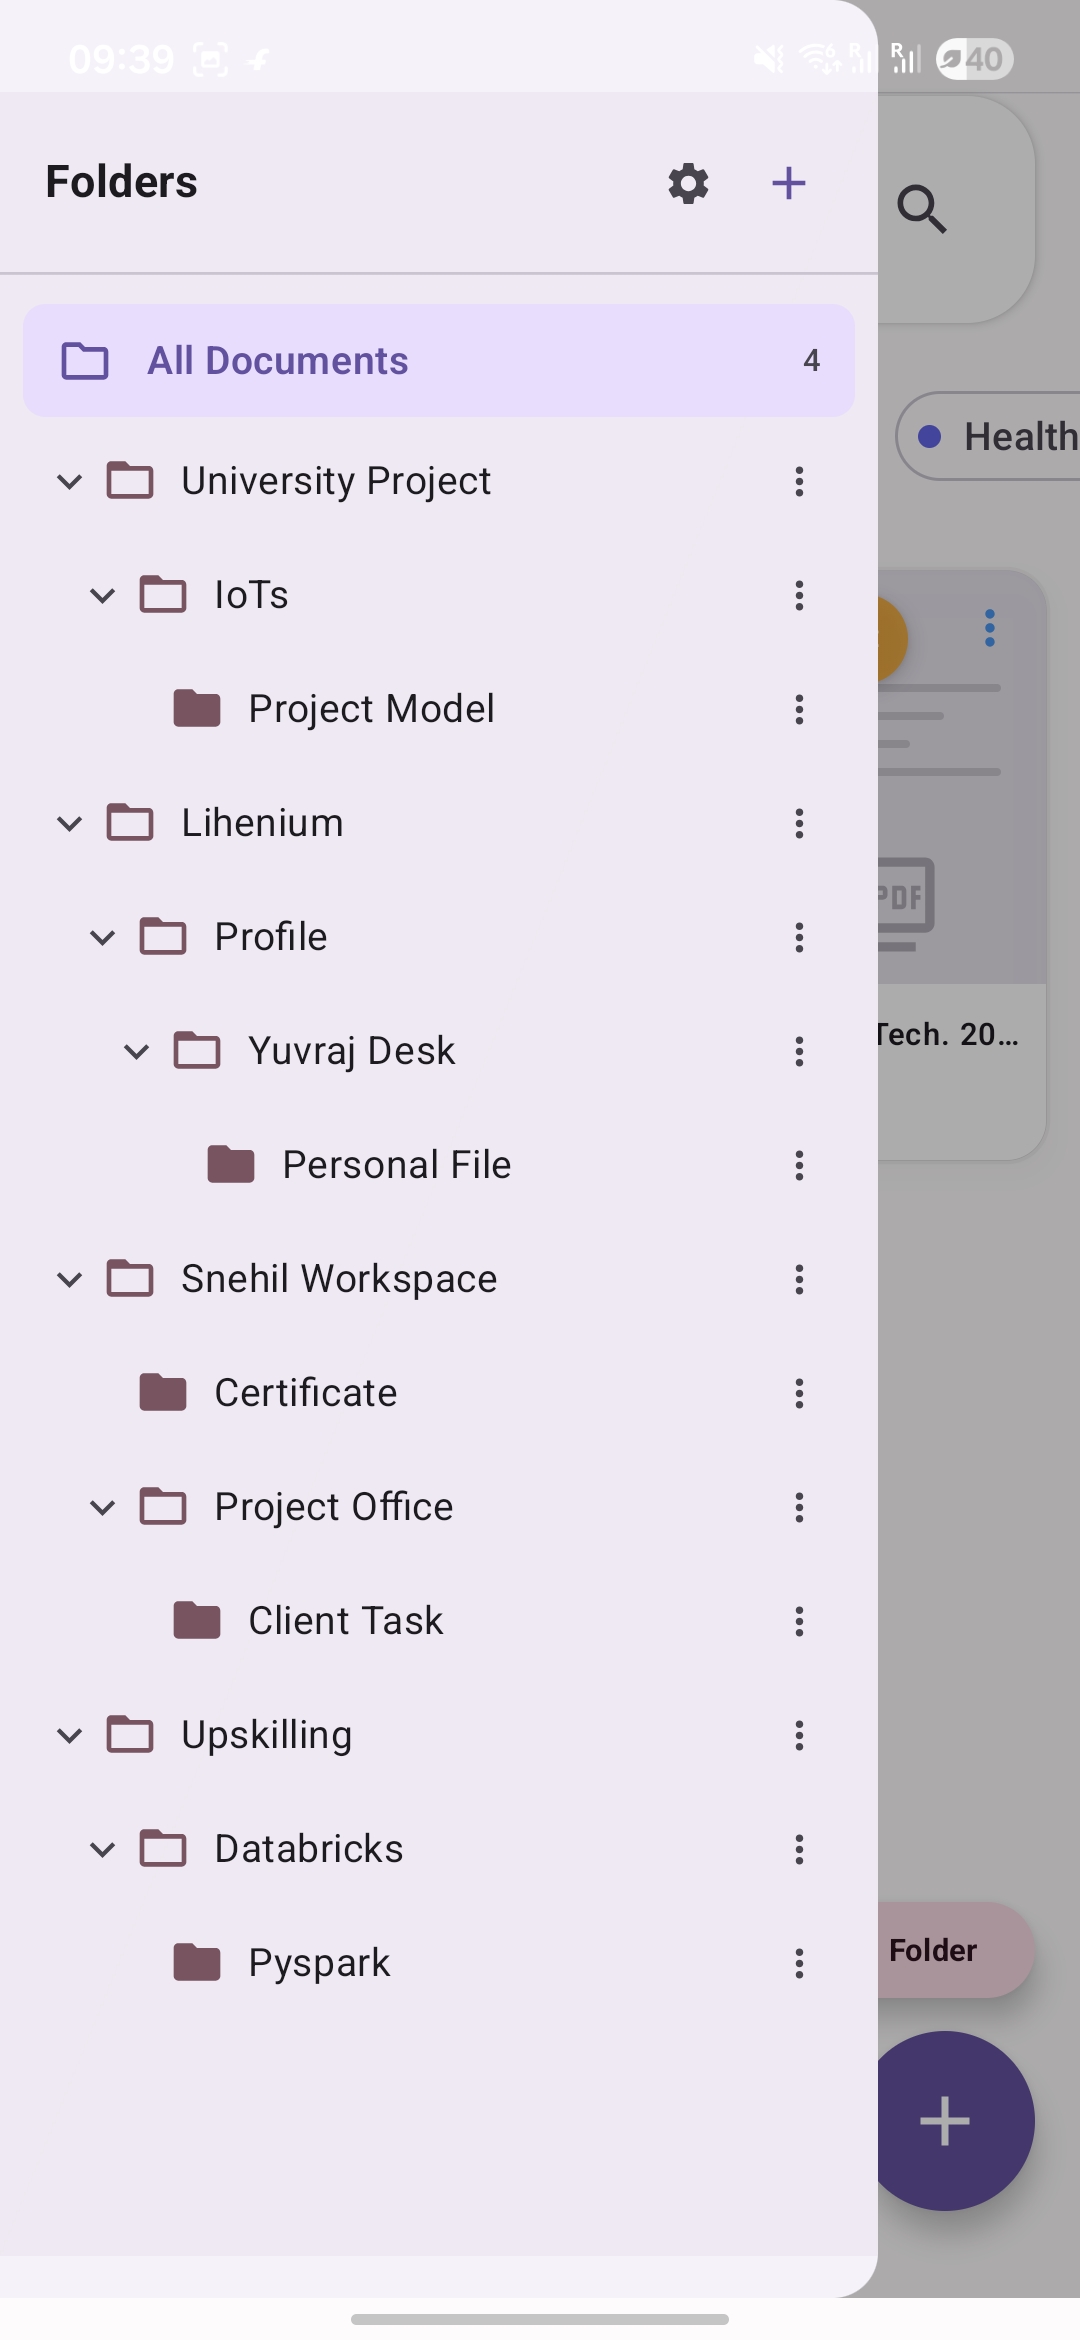Open the Snehil Workspace folder
The image size is (1080, 2340).
pos(338,1279)
